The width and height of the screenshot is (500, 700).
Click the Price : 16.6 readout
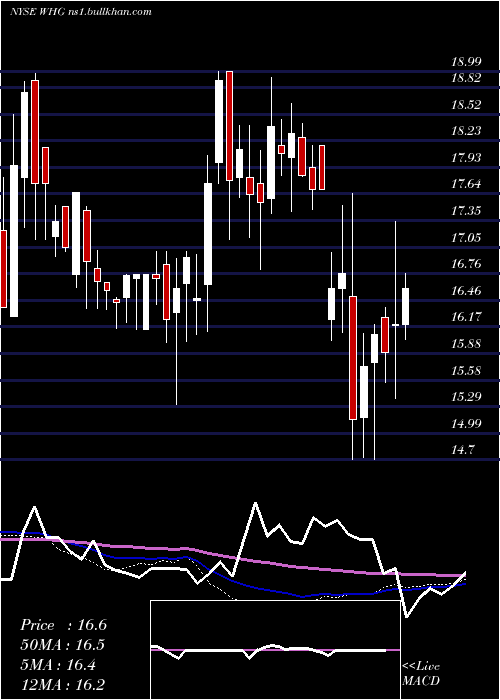coord(63,625)
